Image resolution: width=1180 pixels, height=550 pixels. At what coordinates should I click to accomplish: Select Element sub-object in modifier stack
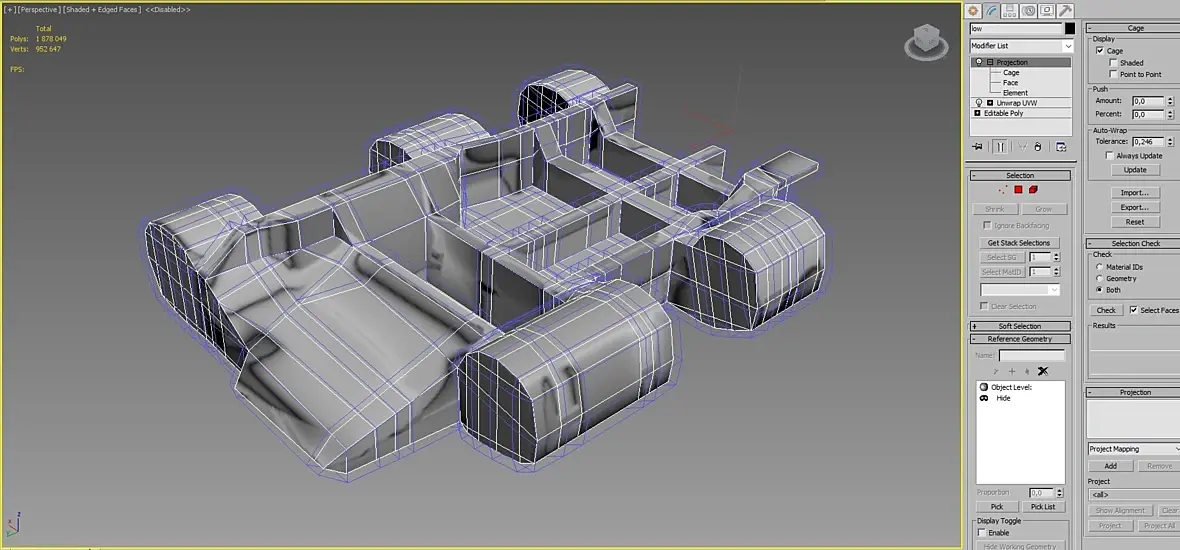coord(1015,93)
